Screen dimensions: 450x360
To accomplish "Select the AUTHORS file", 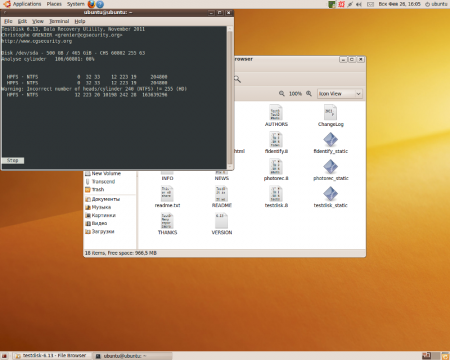I will pos(276,116).
